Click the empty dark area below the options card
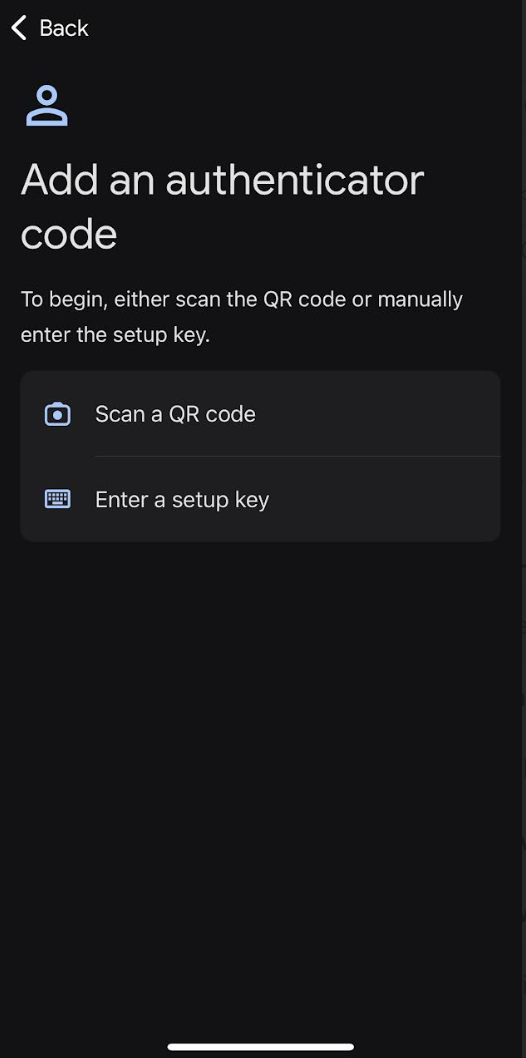This screenshot has height=1058, width=526. click(x=263, y=776)
